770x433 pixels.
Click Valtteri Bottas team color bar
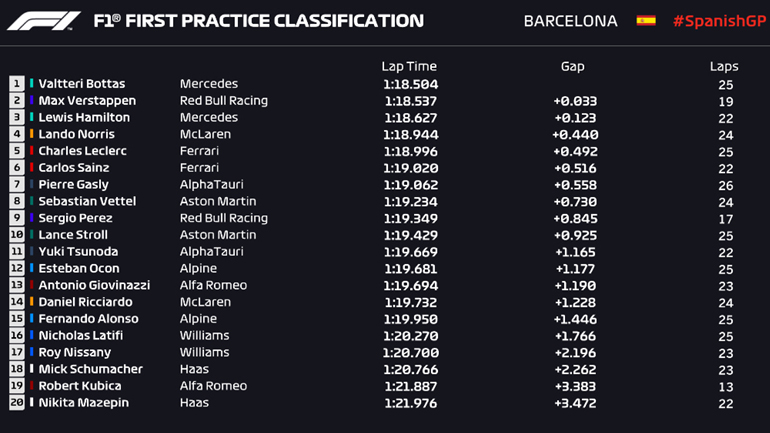[x=32, y=84]
